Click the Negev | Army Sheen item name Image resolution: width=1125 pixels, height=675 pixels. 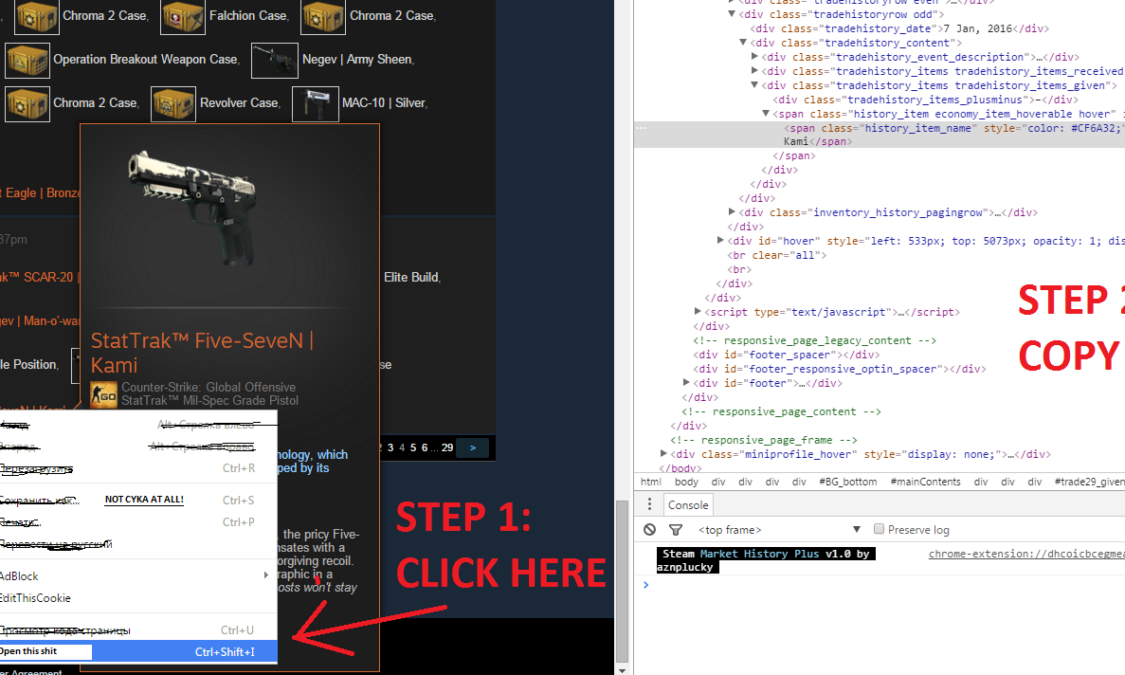pos(357,60)
